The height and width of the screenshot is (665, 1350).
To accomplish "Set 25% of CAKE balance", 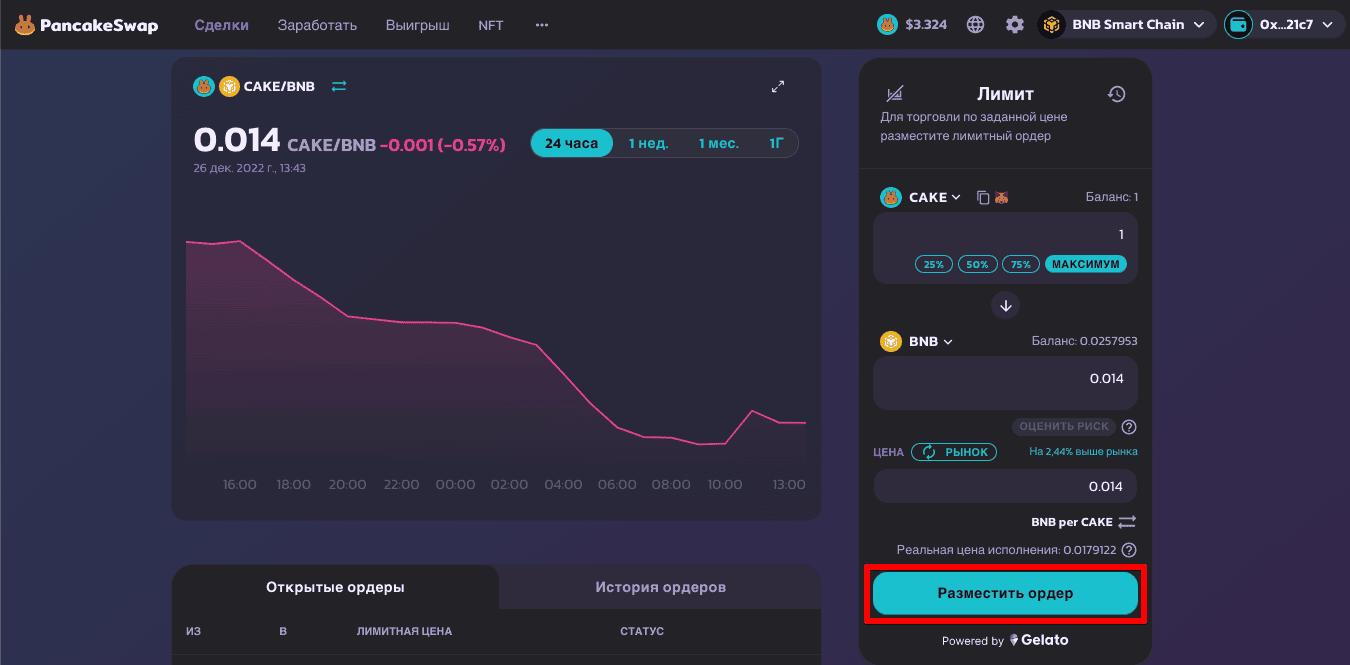I will point(933,264).
